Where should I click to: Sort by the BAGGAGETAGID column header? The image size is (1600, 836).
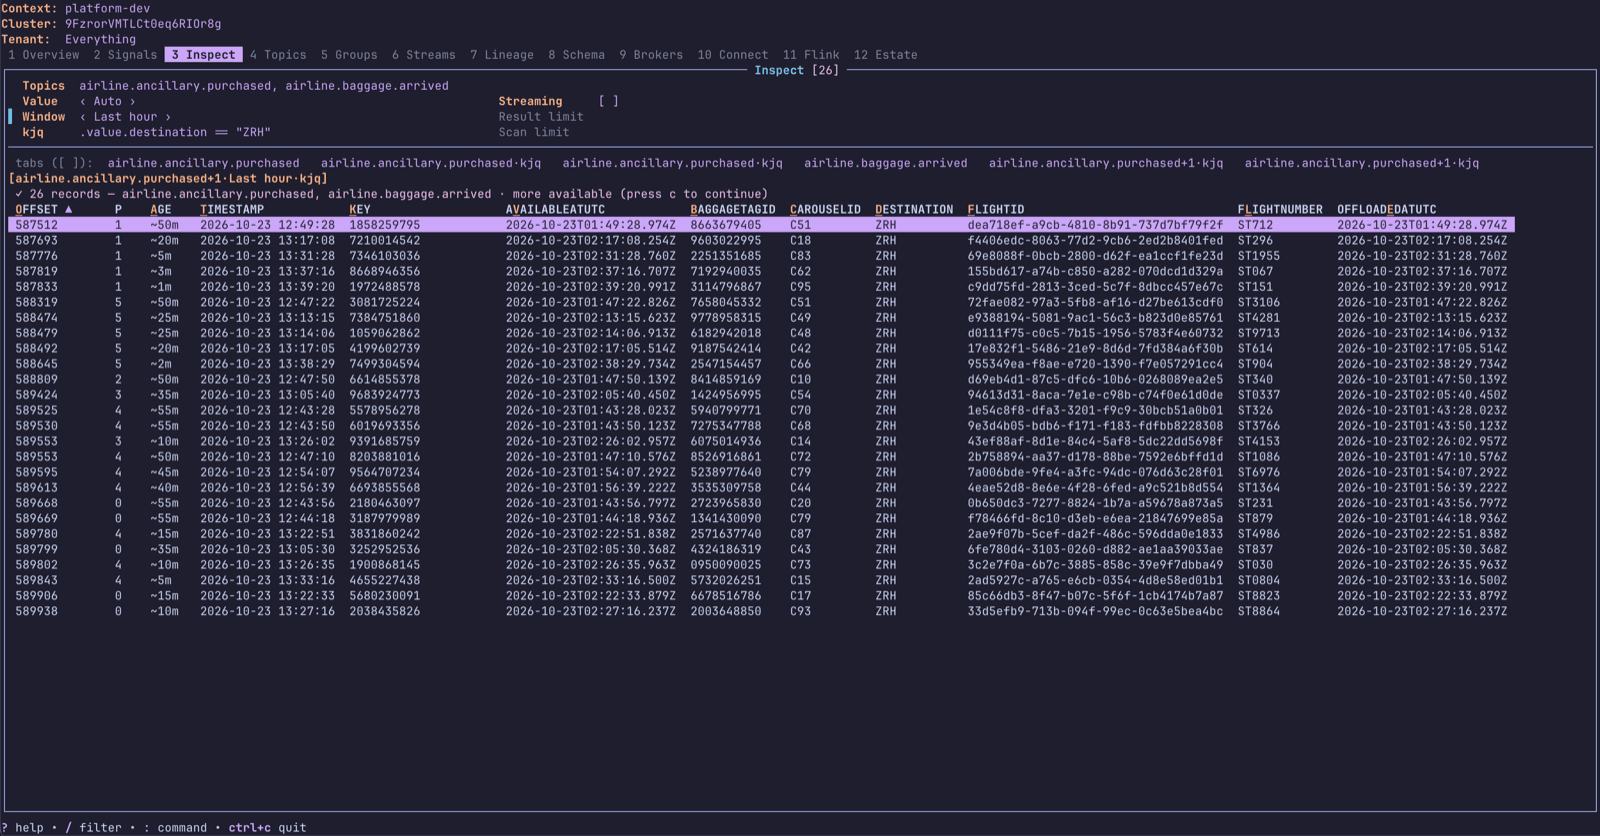(x=733, y=210)
